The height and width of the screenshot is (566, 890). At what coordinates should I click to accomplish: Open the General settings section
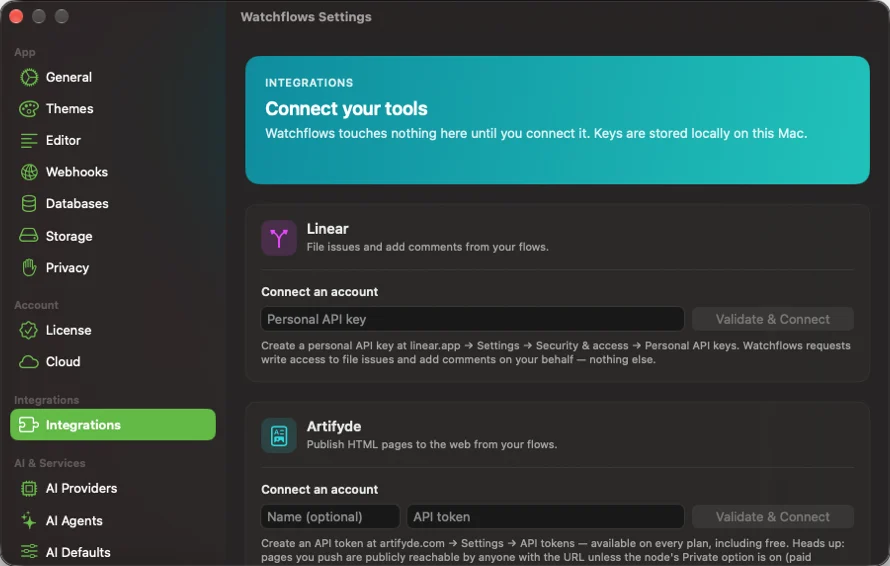tap(113, 77)
